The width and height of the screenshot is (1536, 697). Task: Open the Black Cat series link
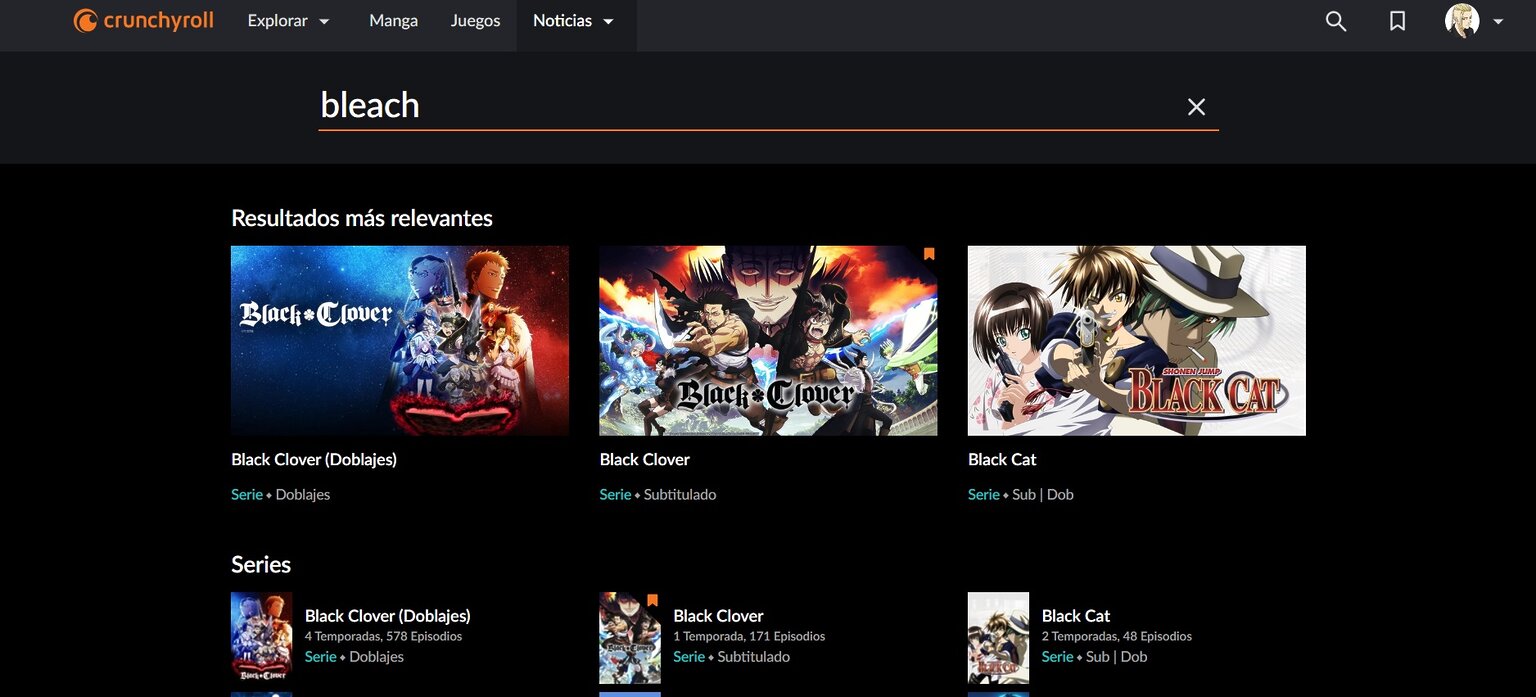[x=1001, y=459]
